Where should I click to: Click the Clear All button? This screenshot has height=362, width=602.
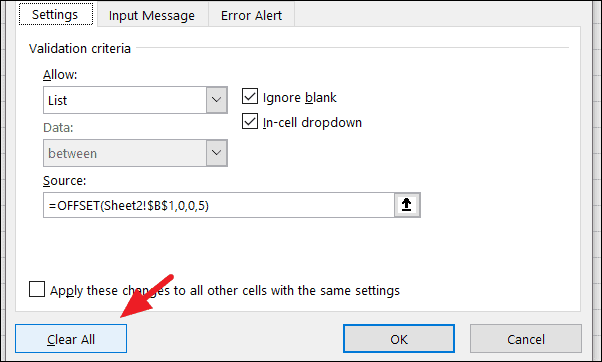tap(71, 339)
